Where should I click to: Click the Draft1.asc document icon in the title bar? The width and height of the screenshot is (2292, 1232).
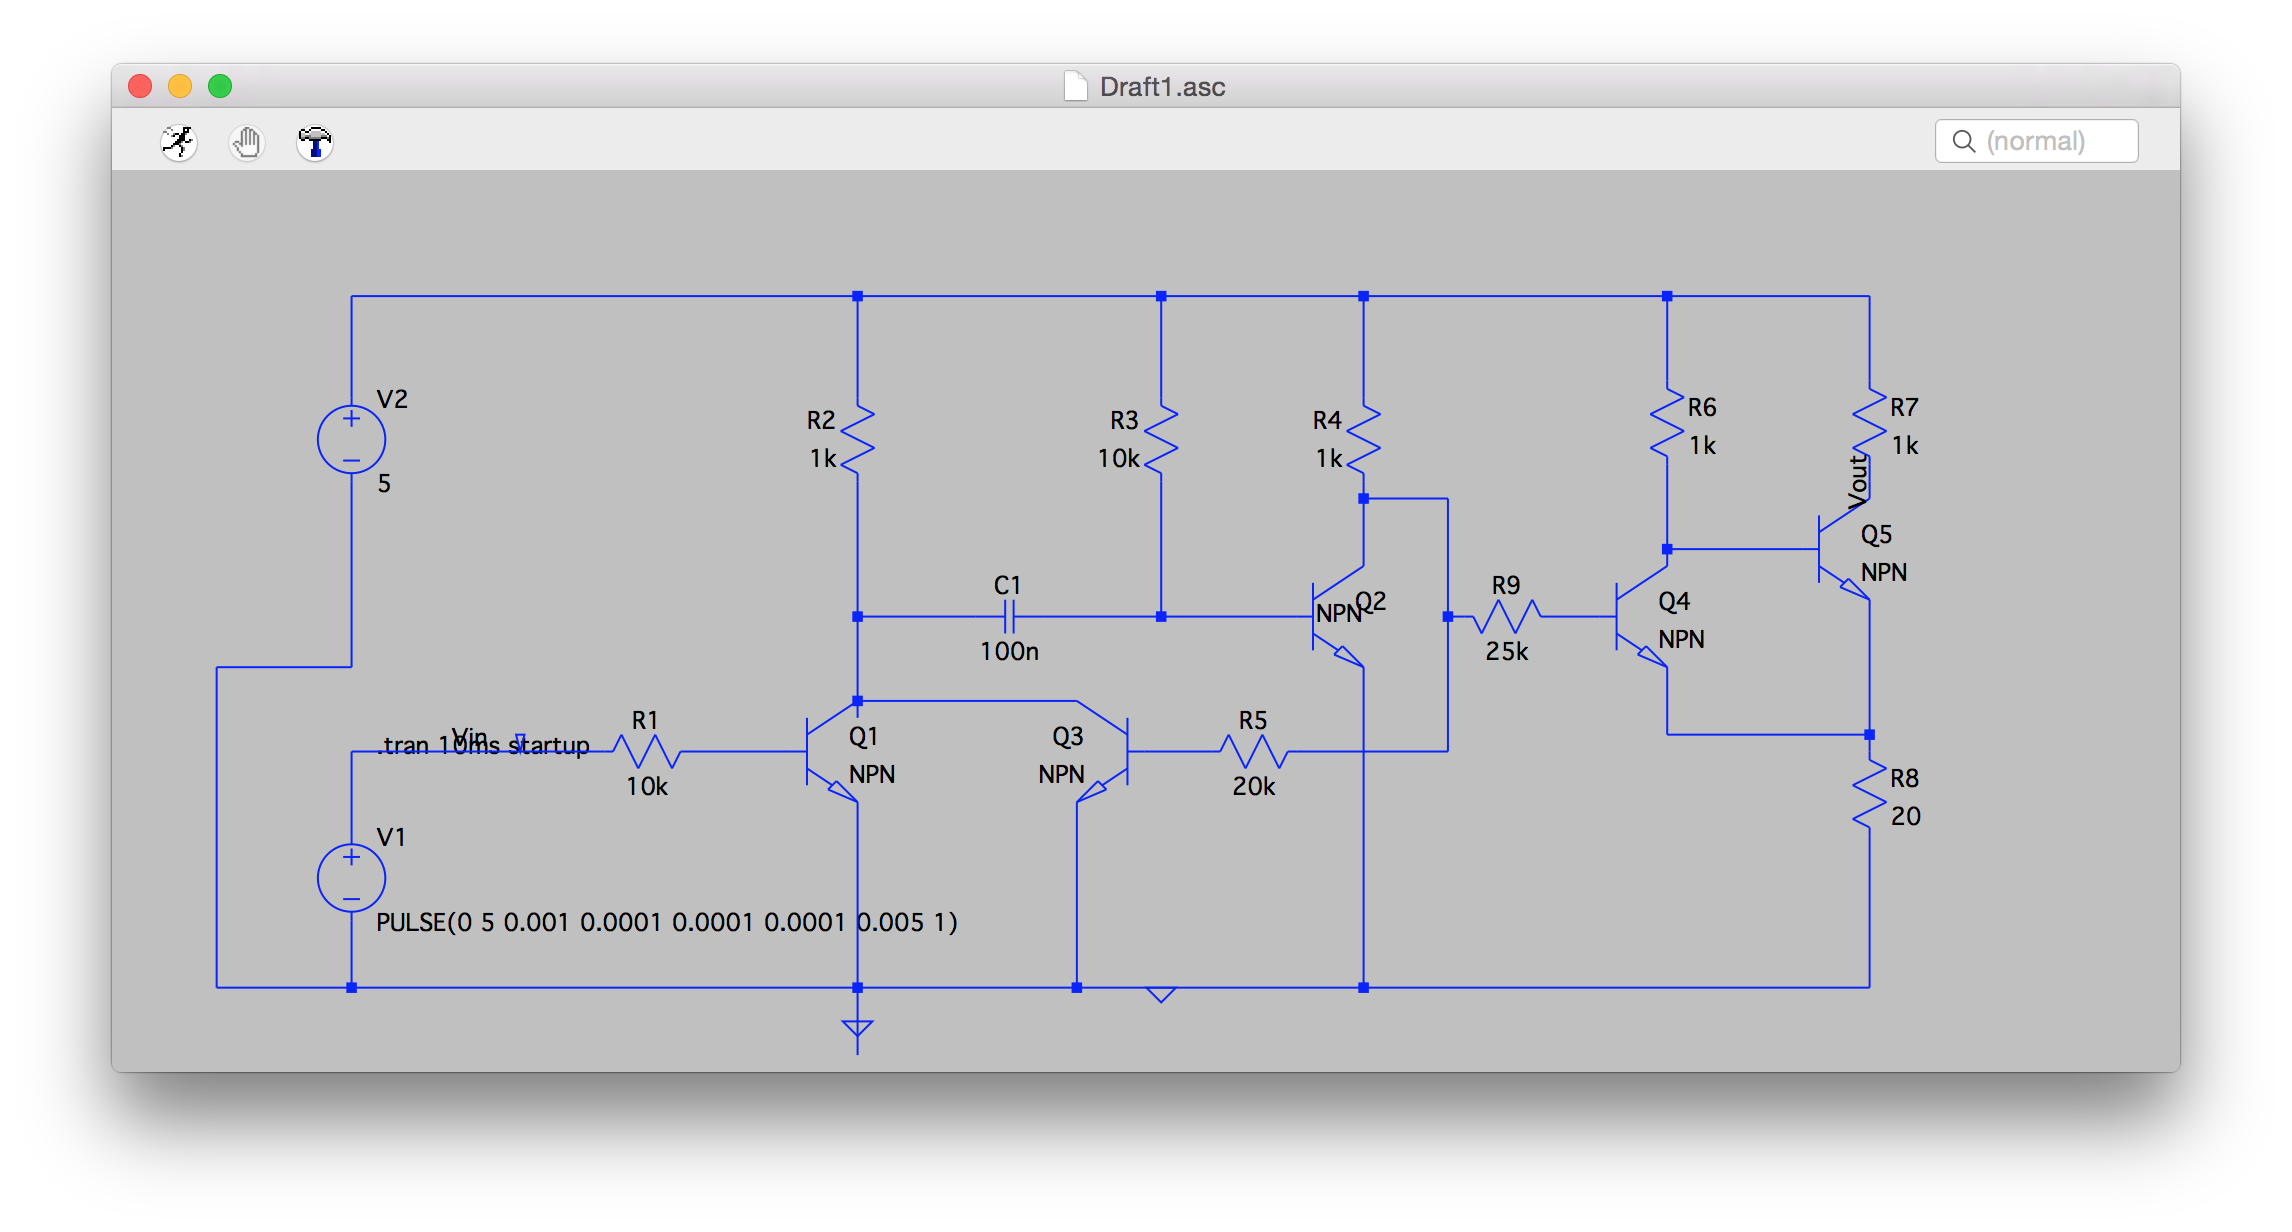[1076, 87]
